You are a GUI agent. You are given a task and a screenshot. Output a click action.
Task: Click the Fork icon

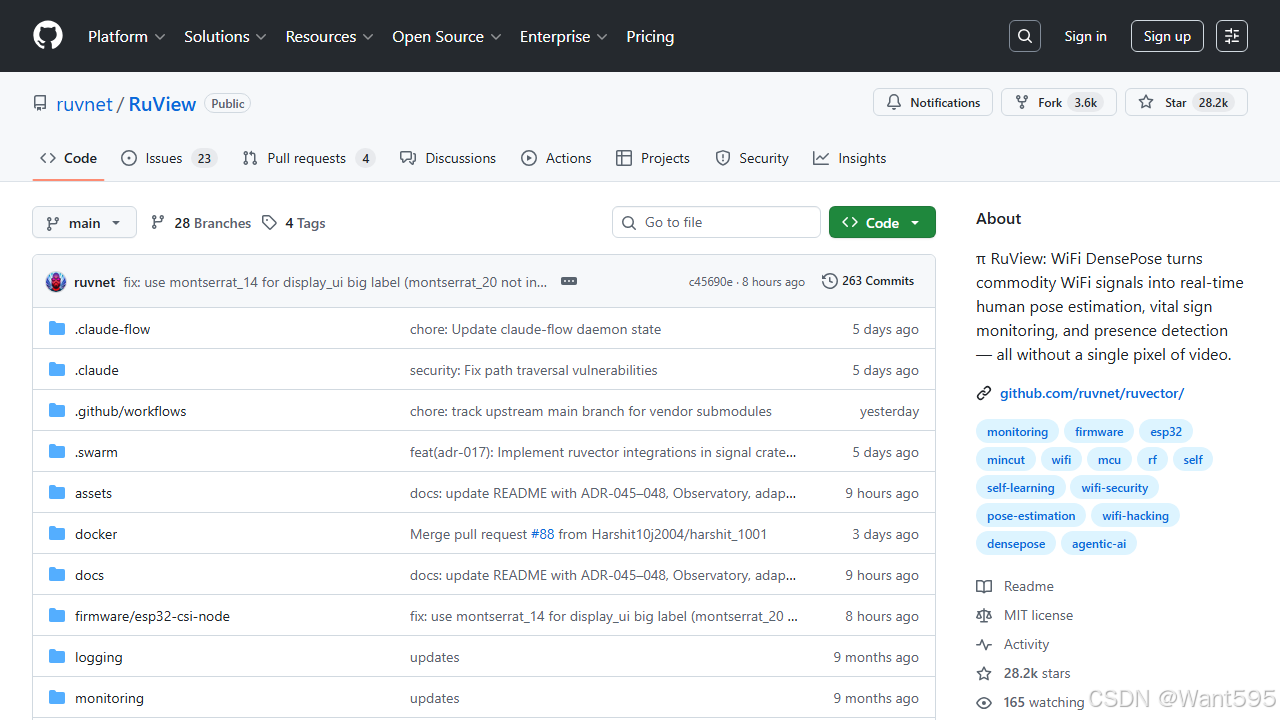click(x=1022, y=102)
